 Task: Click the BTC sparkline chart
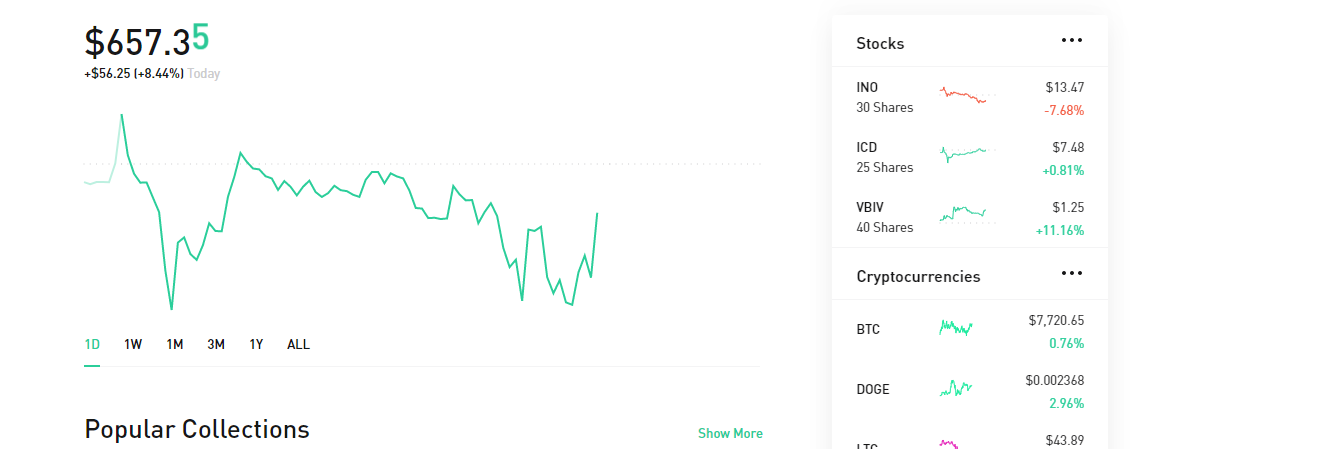pyautogui.click(x=956, y=327)
